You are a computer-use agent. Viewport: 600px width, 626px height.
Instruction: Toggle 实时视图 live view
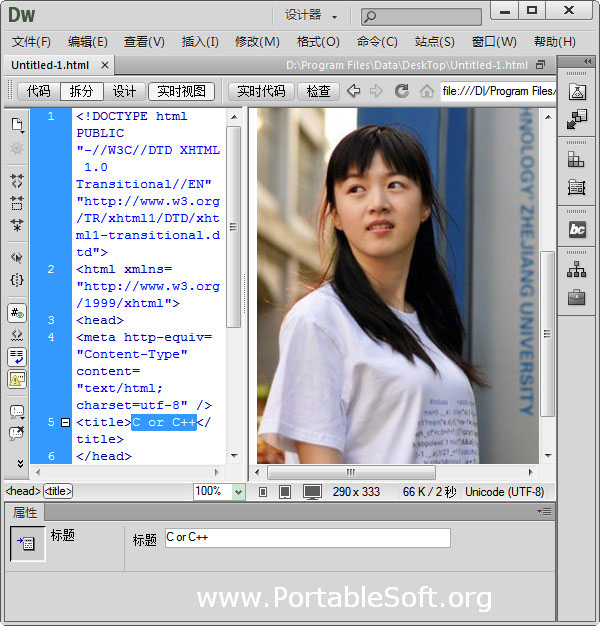coord(182,91)
